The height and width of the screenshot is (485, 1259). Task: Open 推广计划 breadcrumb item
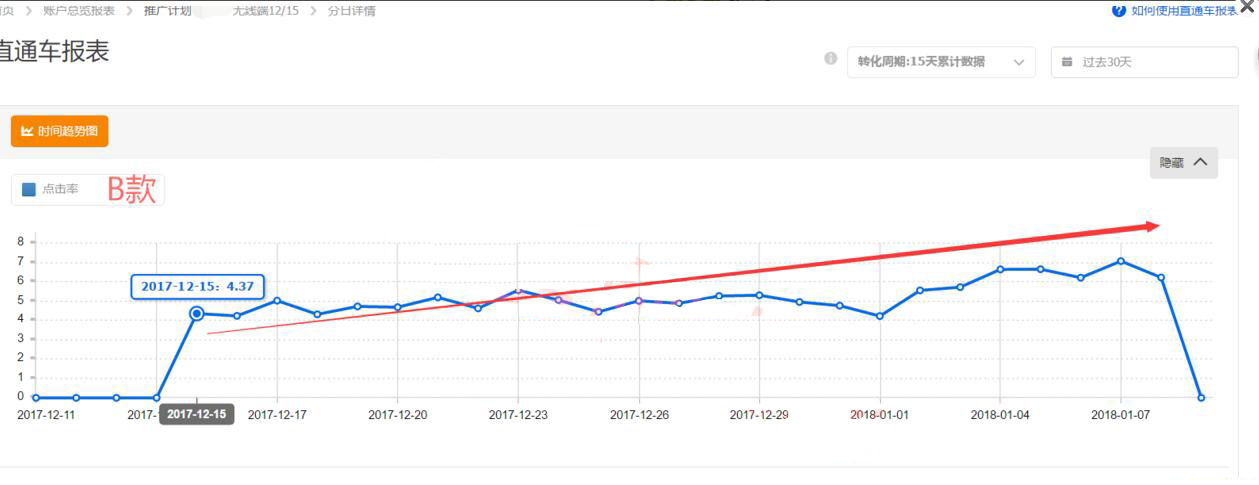tap(167, 11)
